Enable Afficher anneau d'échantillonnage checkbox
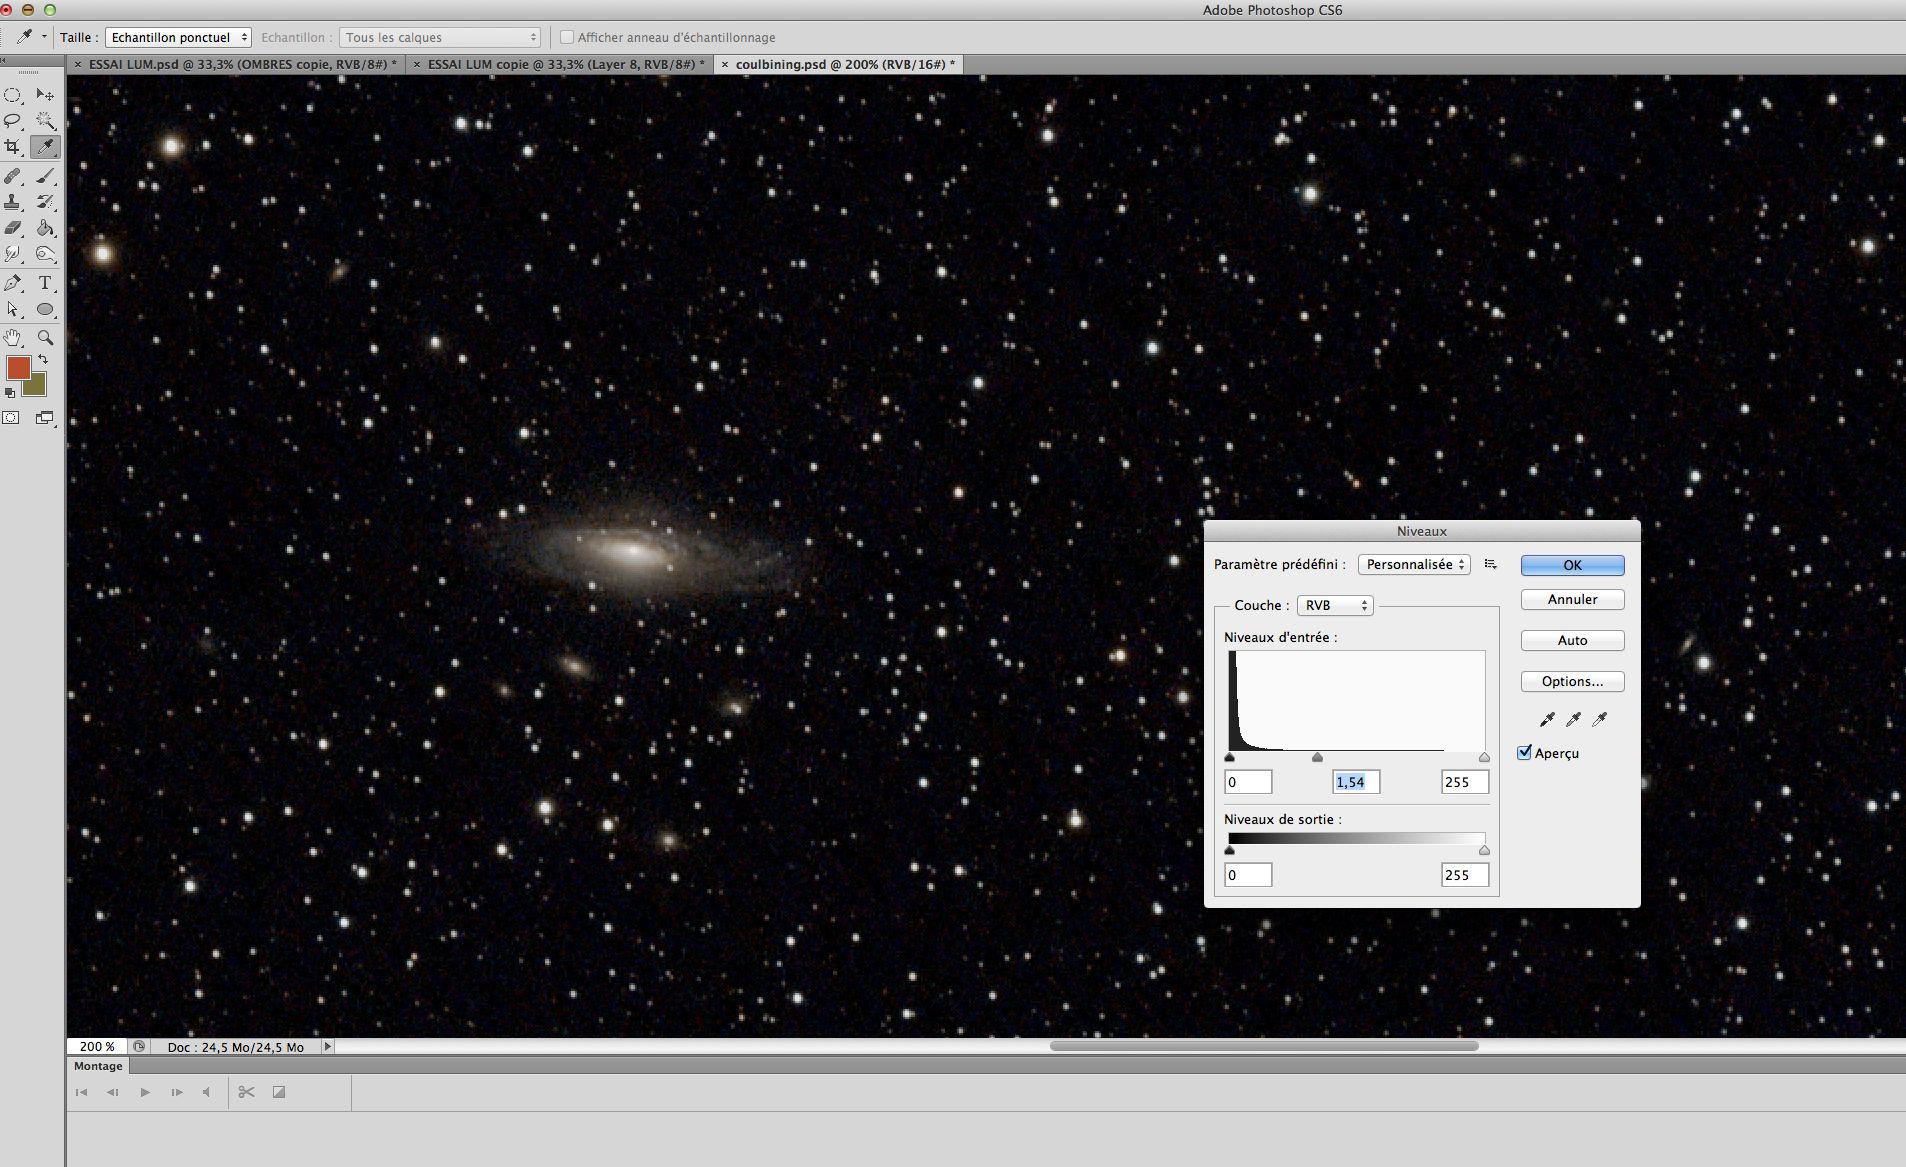 (x=567, y=37)
